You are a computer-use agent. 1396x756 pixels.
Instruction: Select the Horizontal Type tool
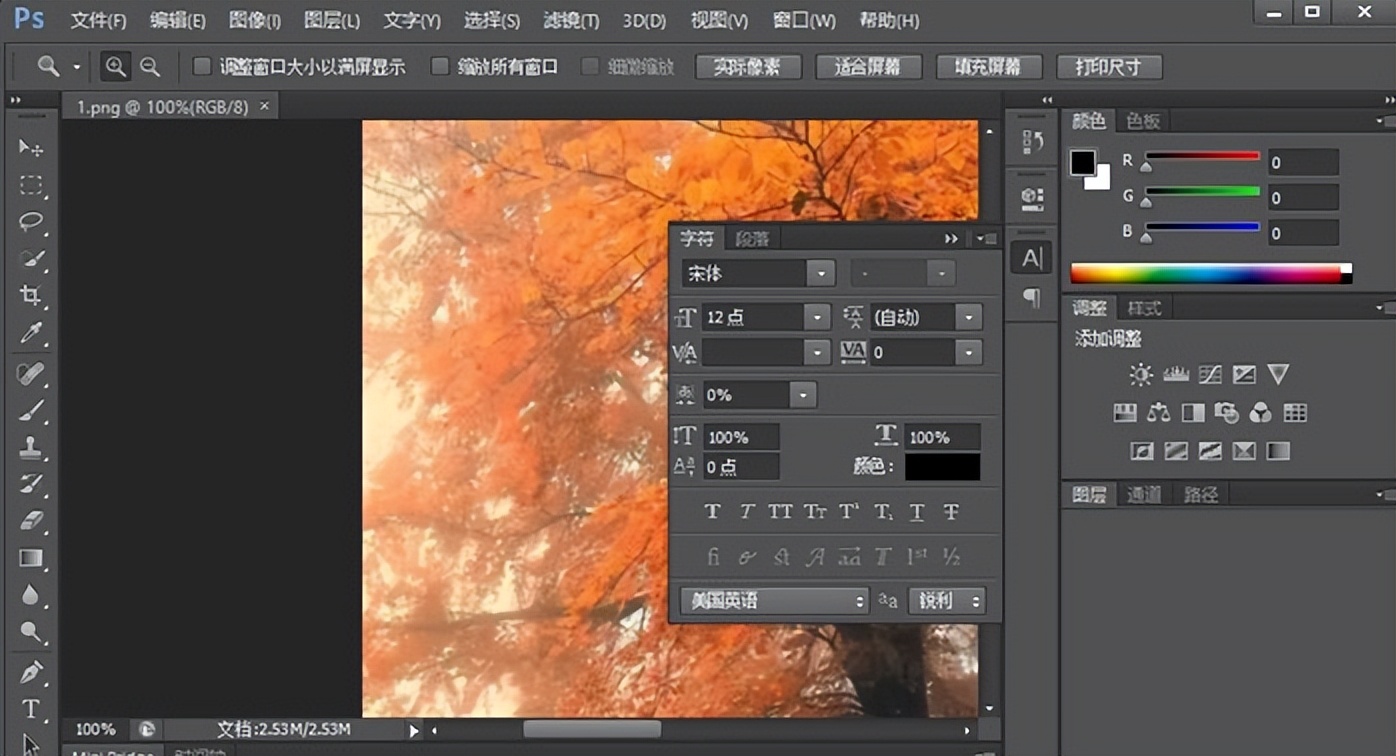point(30,710)
